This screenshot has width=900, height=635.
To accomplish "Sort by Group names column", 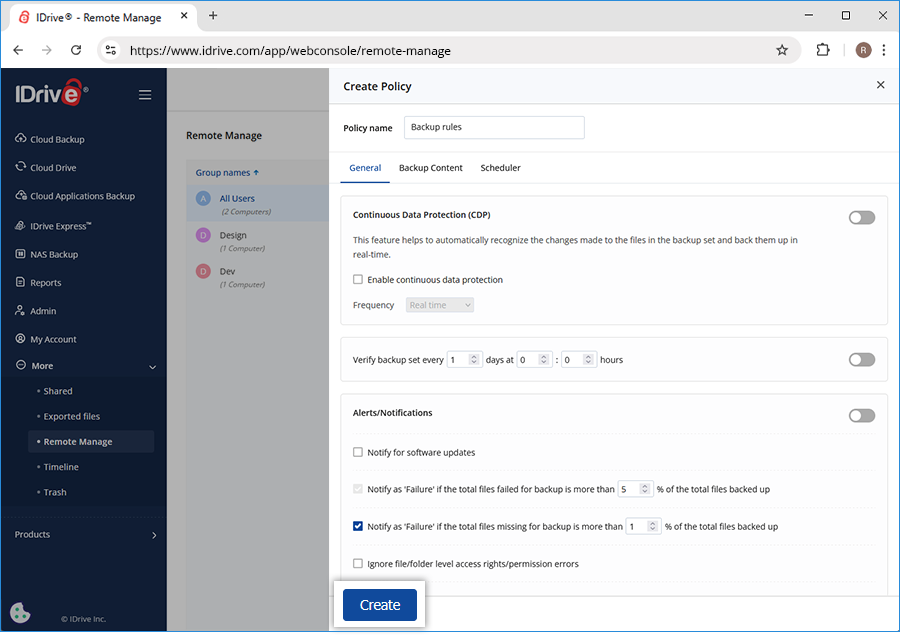I will pyautogui.click(x=227, y=172).
